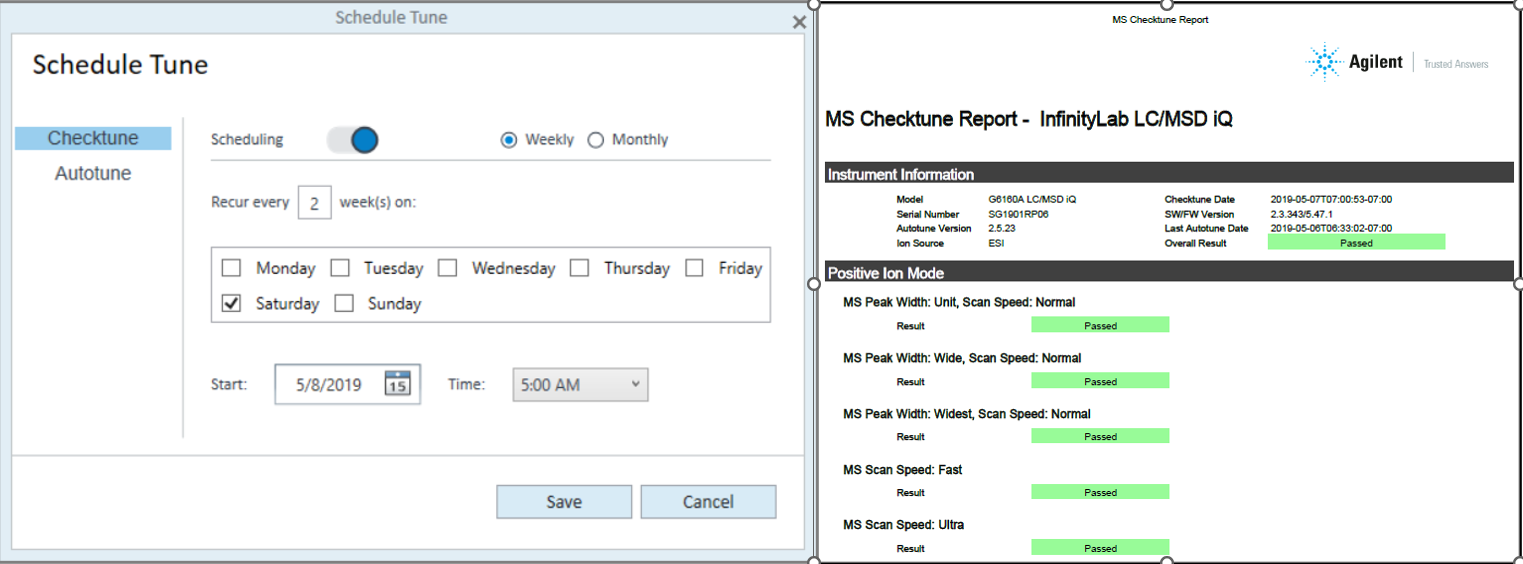Select the Monthly radio button
The image size is (1523, 564).
(596, 140)
